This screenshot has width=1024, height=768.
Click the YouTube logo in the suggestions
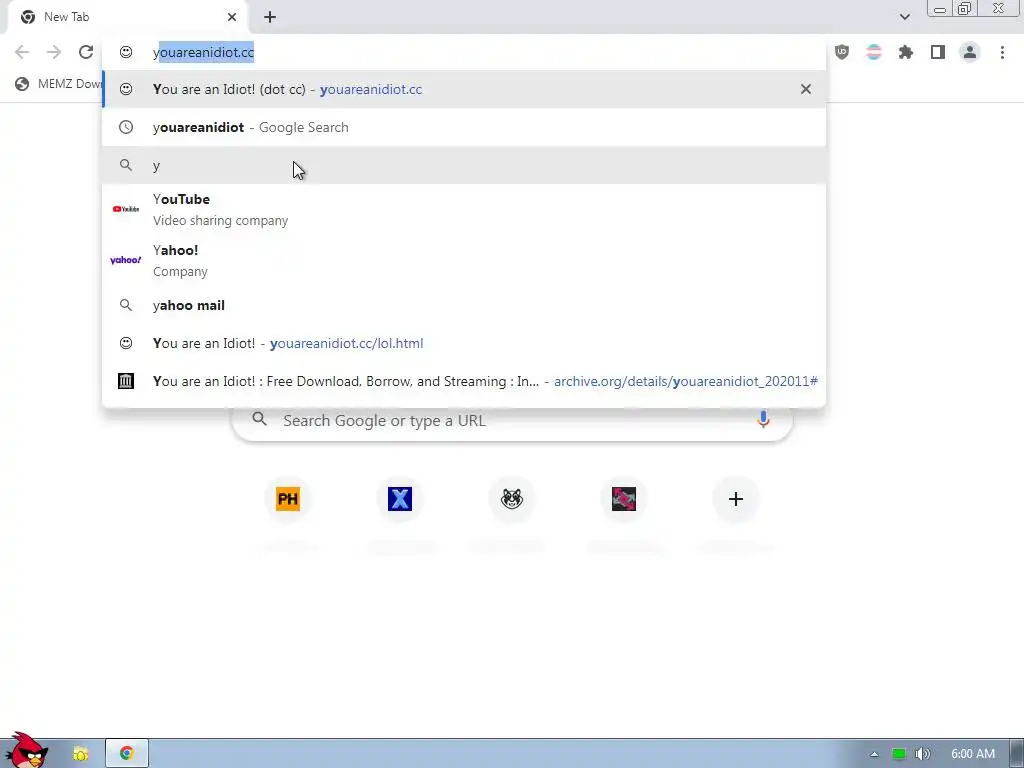pyautogui.click(x=126, y=209)
